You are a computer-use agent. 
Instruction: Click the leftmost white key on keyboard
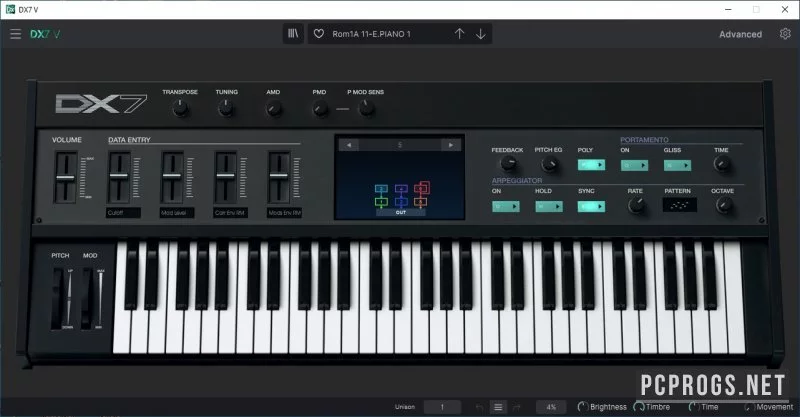coord(121,332)
